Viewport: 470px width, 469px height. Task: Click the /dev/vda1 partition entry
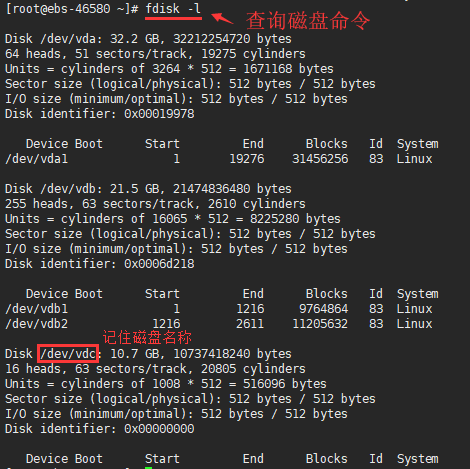[x=37, y=159]
